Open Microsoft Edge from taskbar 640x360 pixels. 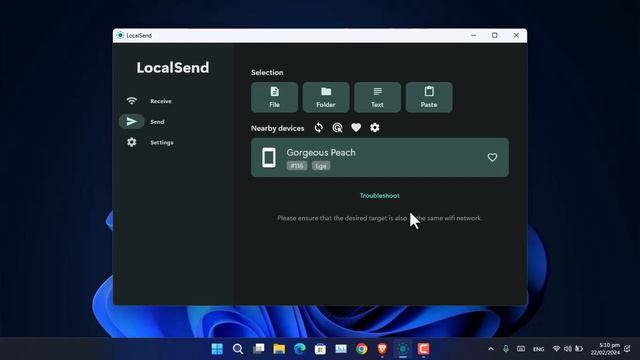coord(300,349)
